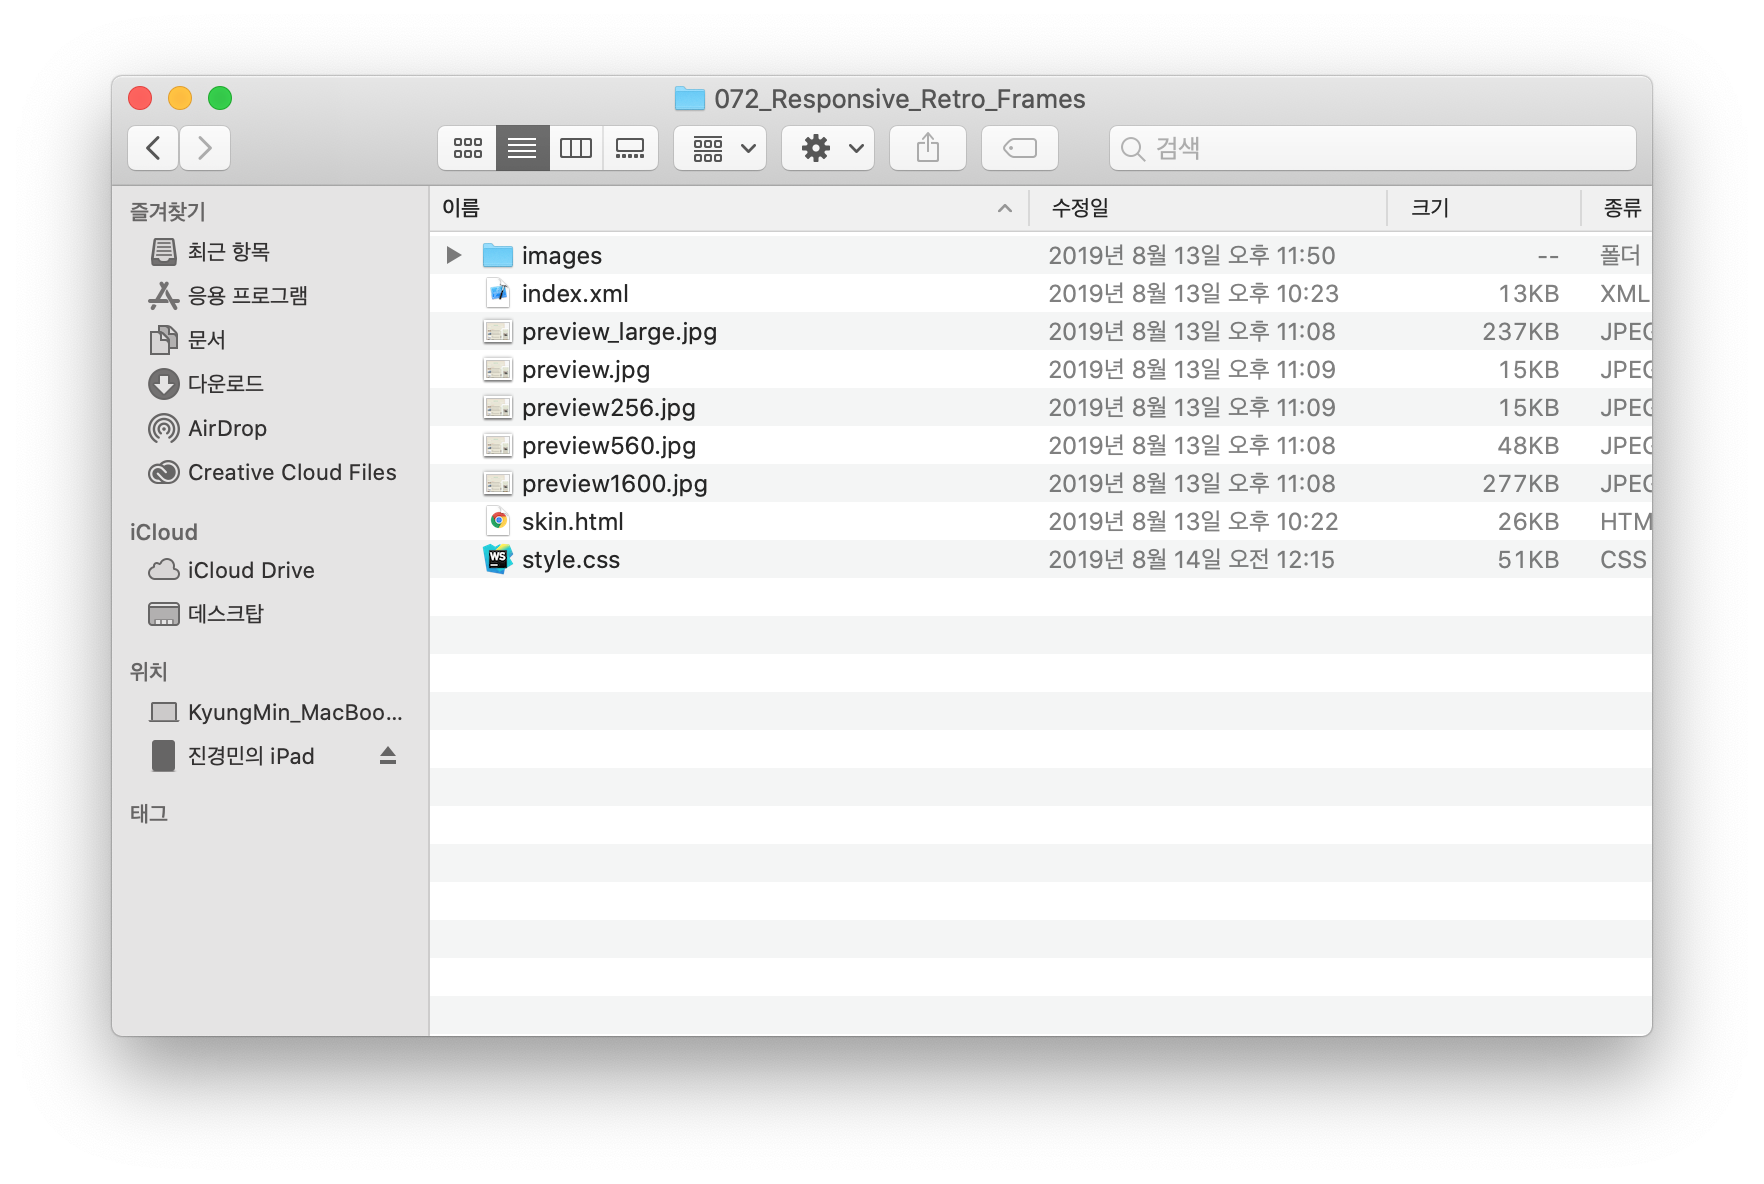Click the 다운로드 download arrow icon
The image size is (1764, 1184).
[164, 384]
